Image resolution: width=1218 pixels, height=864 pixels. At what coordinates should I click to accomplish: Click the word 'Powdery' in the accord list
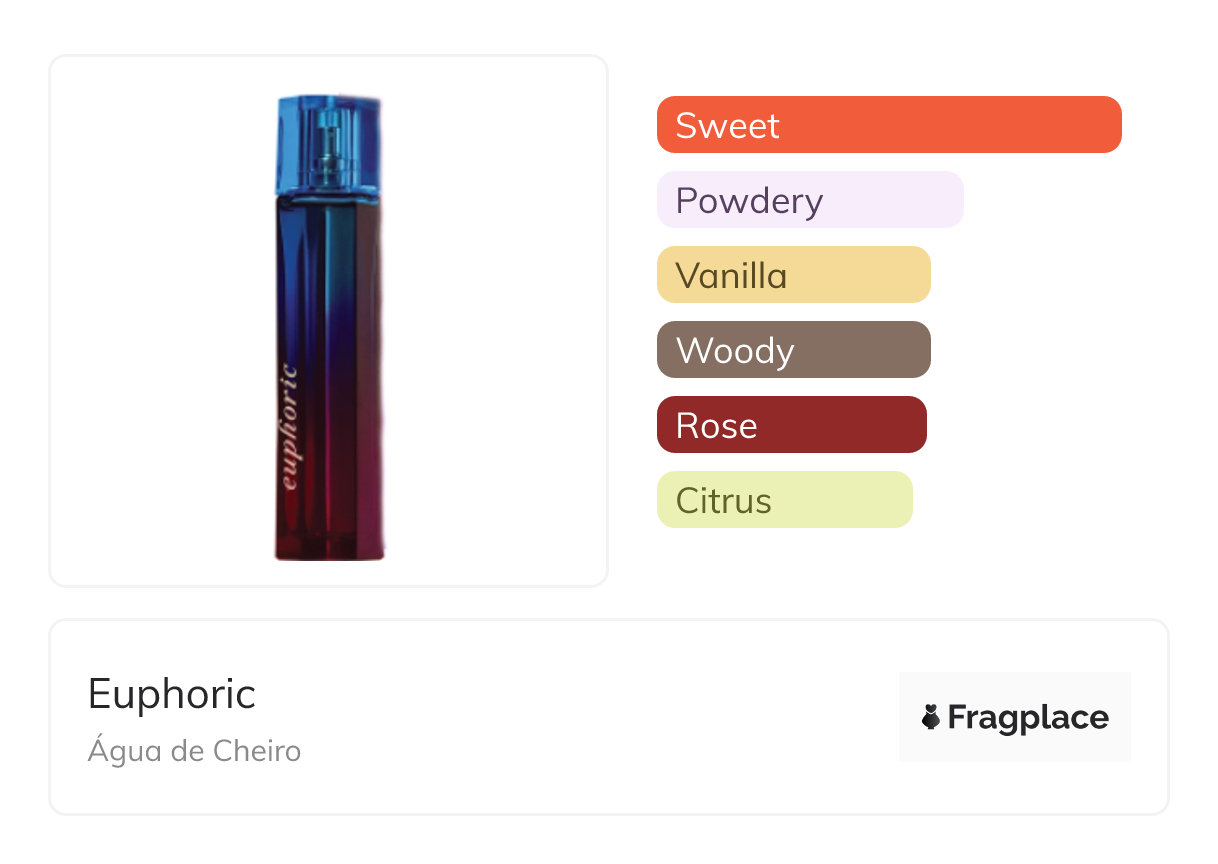tap(749, 201)
